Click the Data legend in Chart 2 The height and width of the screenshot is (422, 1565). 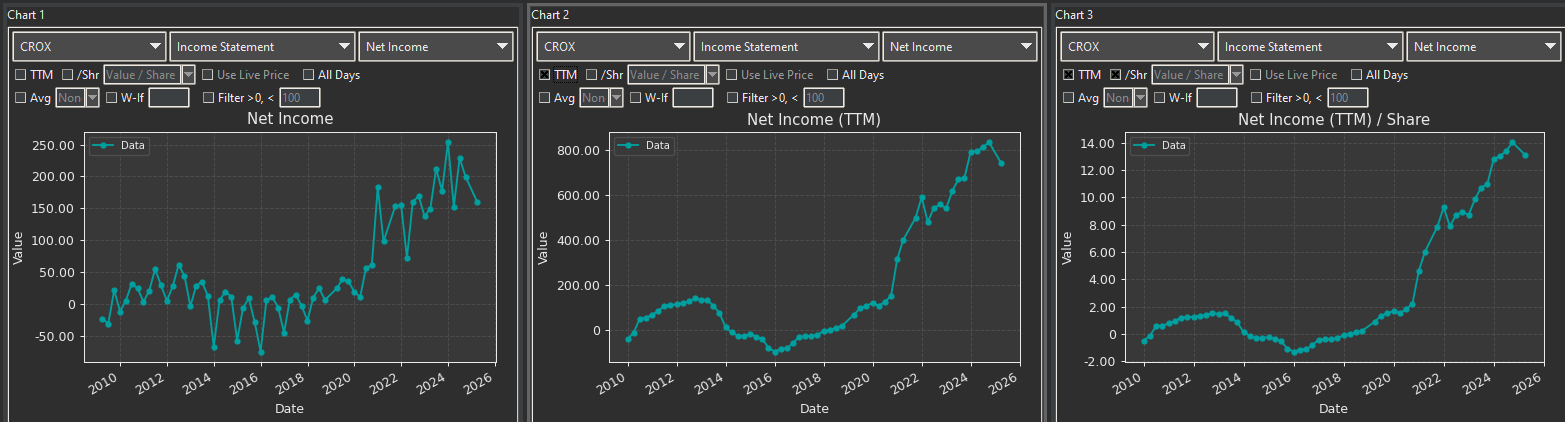[x=643, y=146]
